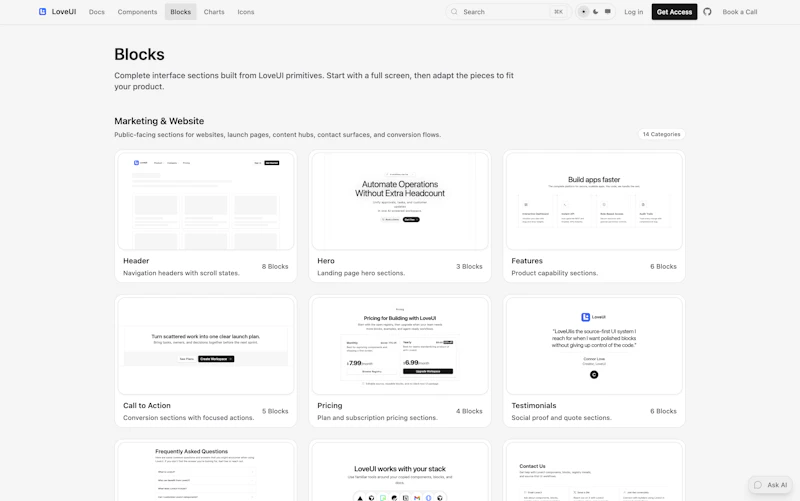Open the Features blocks preview thumbnail
Viewport: 800px width, 501px height.
click(594, 201)
